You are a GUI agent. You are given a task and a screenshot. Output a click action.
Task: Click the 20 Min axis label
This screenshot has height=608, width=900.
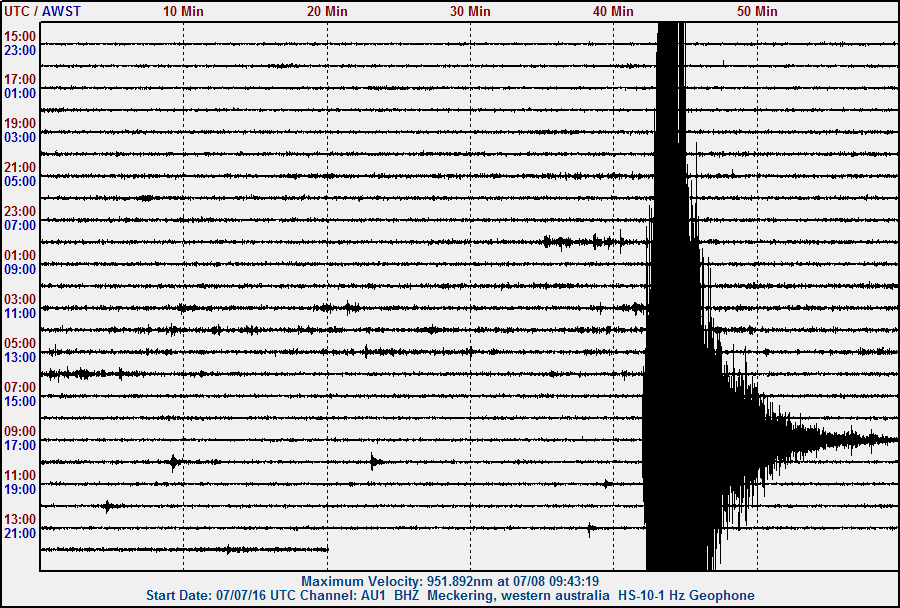click(327, 11)
